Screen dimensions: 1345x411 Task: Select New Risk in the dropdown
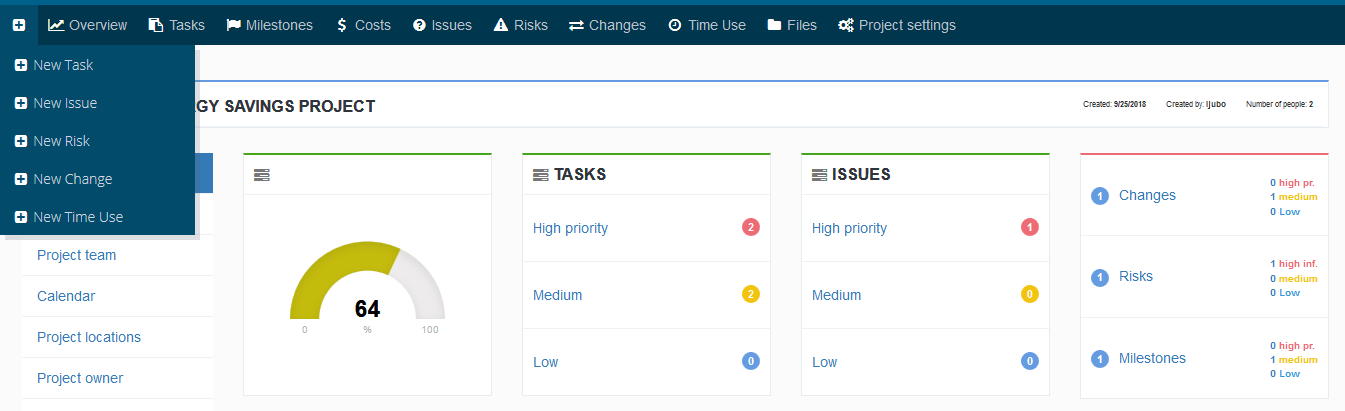61,141
